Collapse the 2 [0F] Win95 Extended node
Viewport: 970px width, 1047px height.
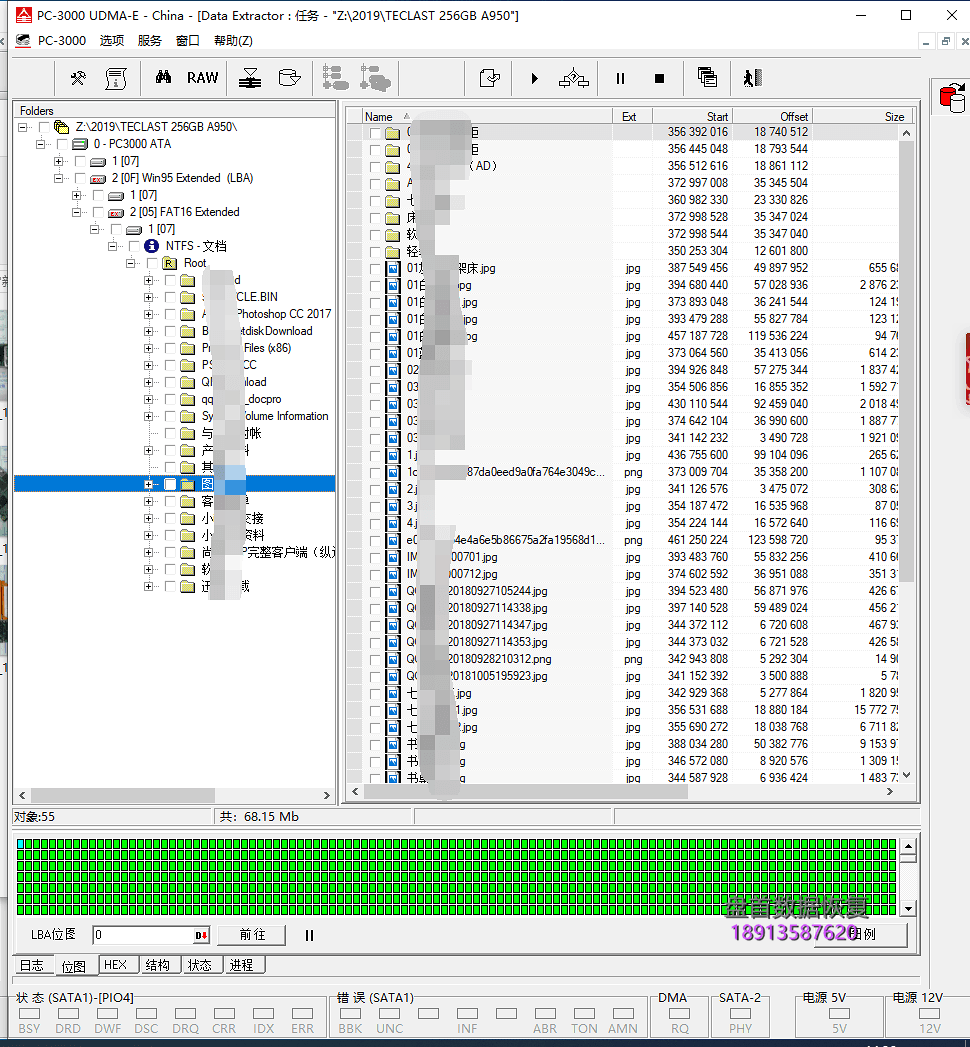59,178
